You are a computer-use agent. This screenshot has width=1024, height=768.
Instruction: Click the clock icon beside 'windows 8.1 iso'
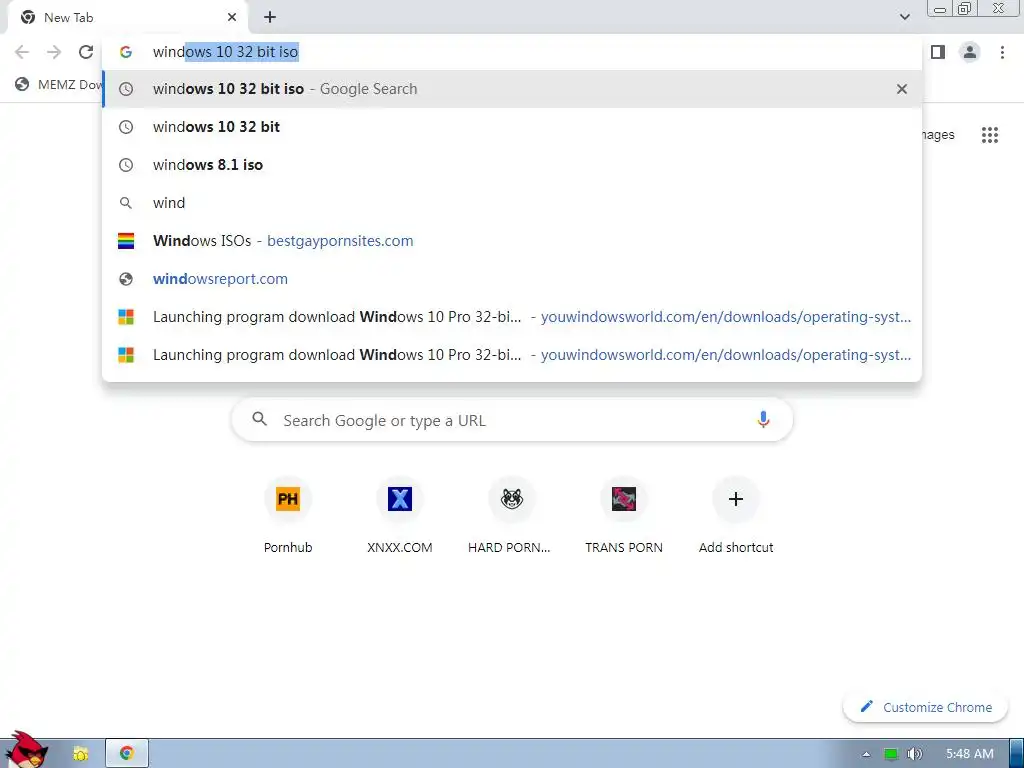click(x=126, y=165)
